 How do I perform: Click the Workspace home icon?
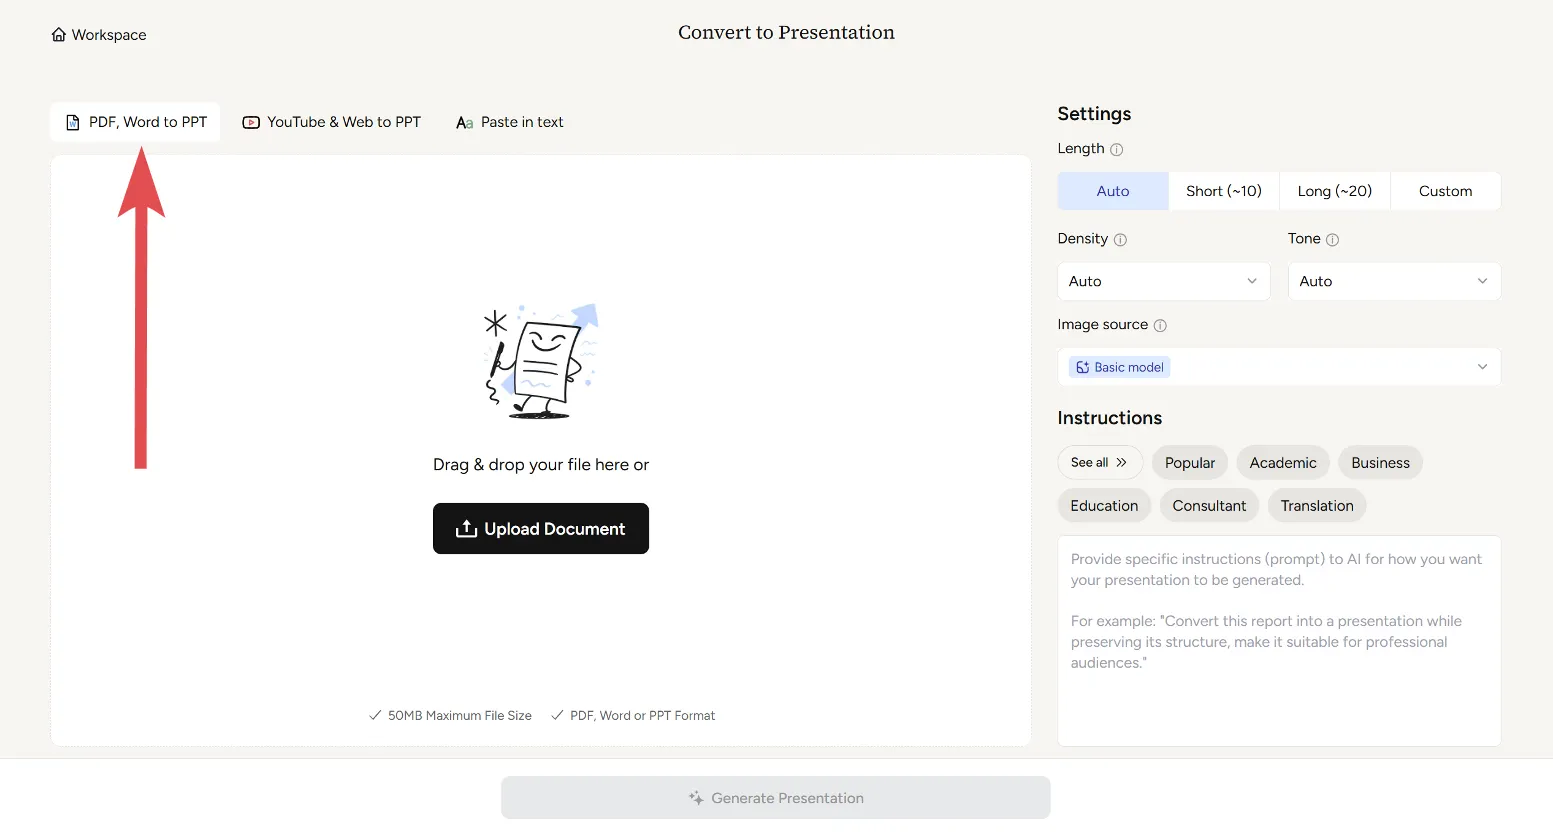coord(59,35)
